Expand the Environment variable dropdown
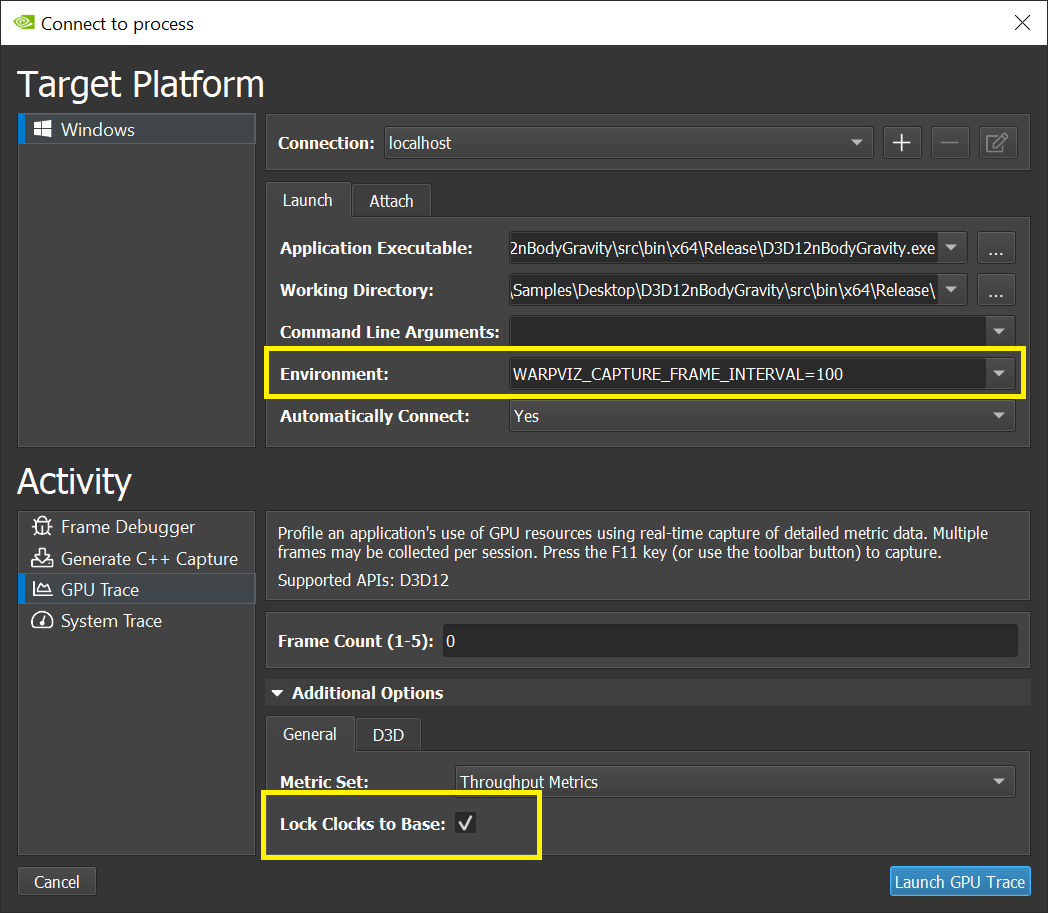 998,374
